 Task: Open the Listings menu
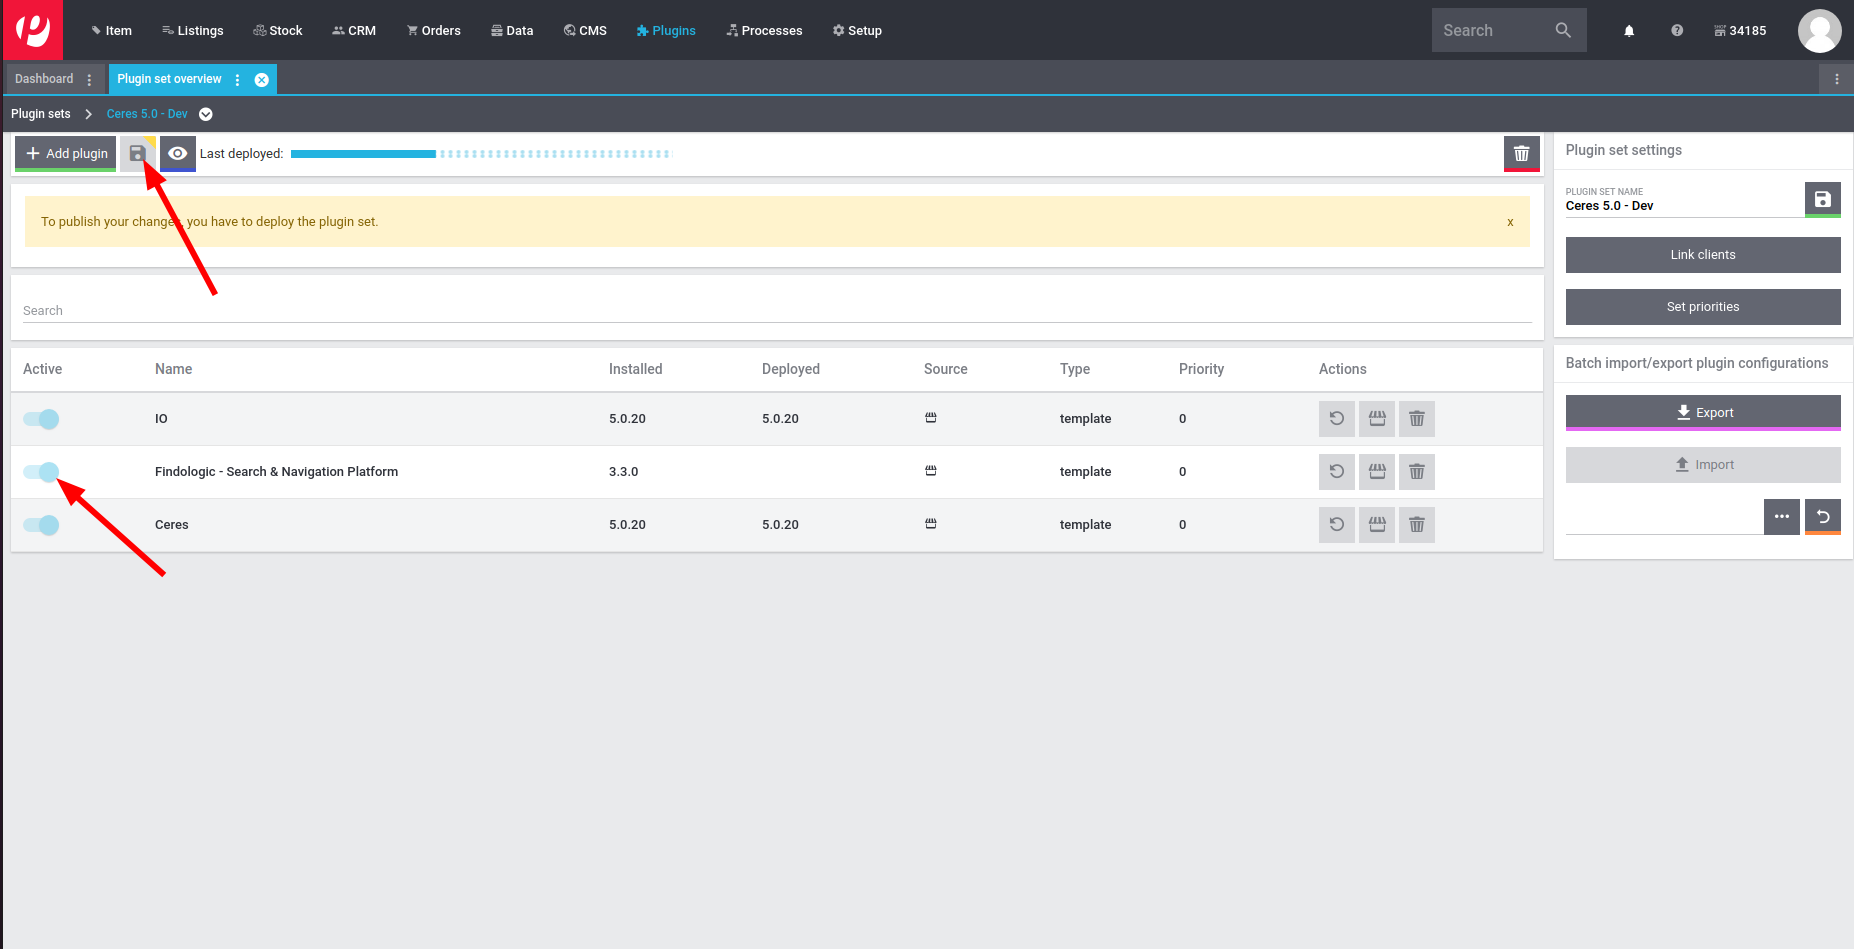click(193, 31)
